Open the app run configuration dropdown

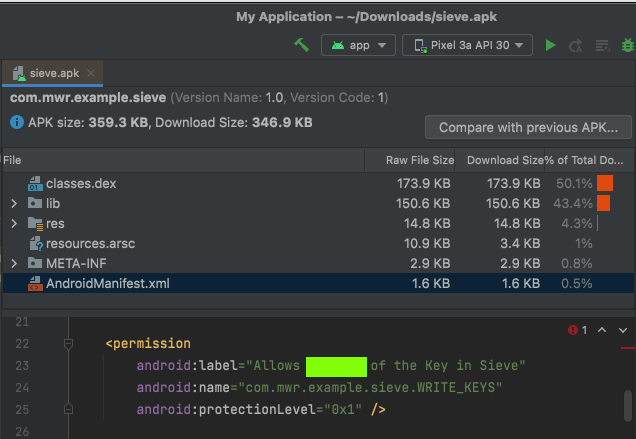point(357,45)
